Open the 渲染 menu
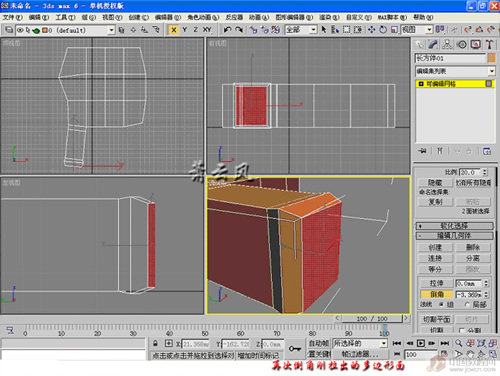Screen dimensions: 500x376 [329, 17]
